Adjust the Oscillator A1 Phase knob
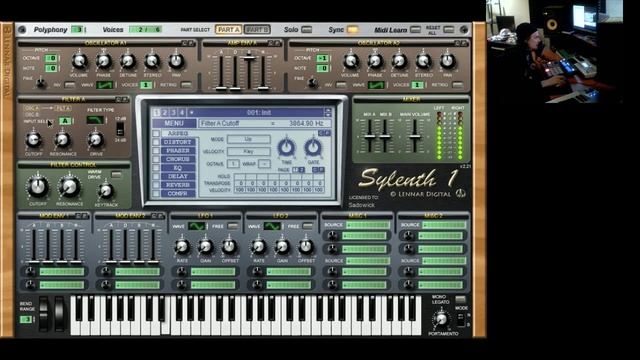This screenshot has height=360, width=640. 104,61
